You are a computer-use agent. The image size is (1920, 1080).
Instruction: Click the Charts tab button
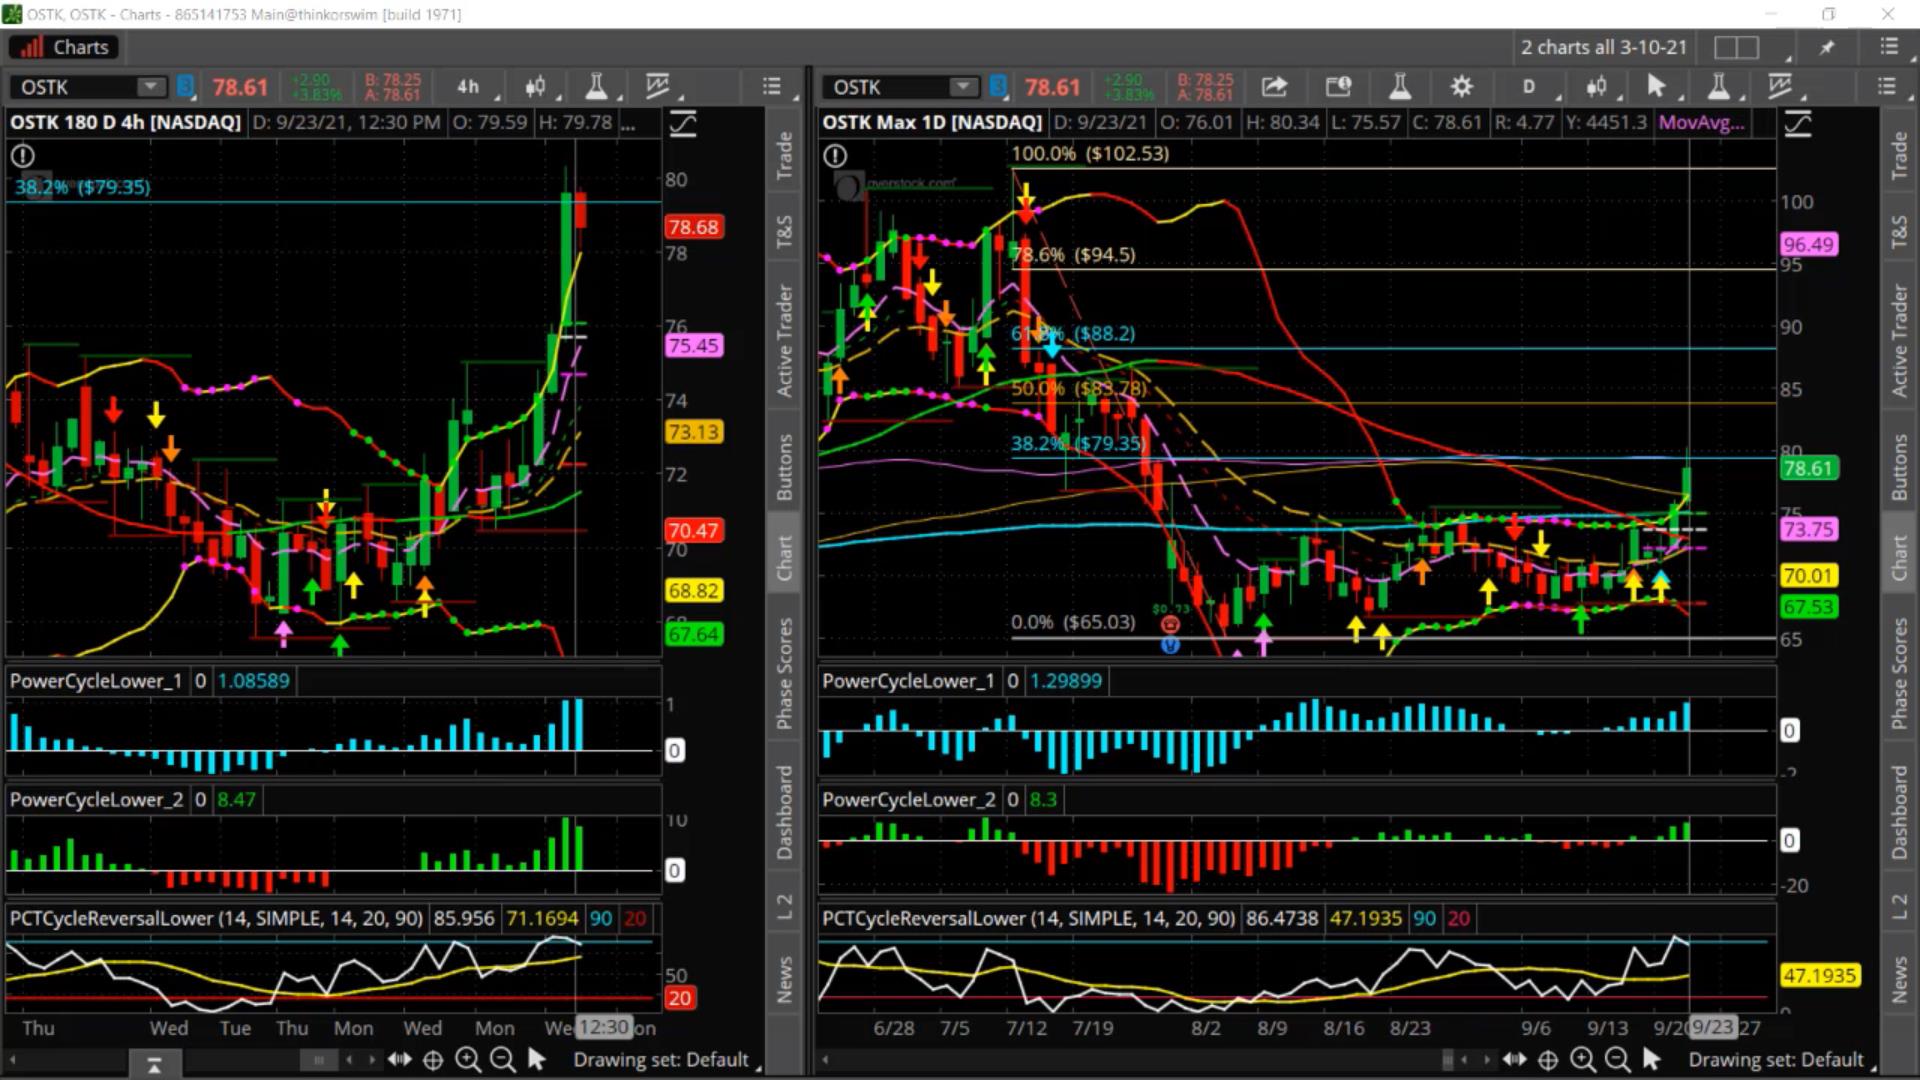click(x=65, y=47)
